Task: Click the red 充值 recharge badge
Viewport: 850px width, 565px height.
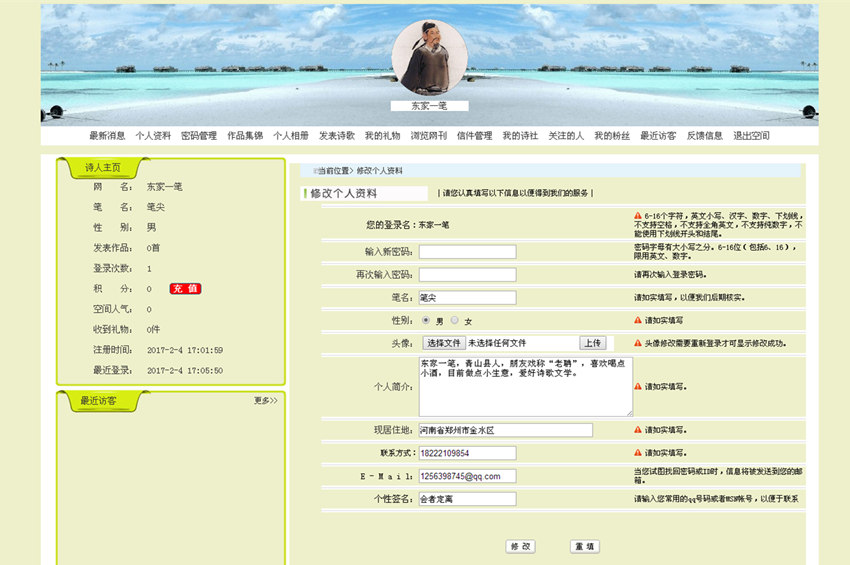Action: pos(185,289)
